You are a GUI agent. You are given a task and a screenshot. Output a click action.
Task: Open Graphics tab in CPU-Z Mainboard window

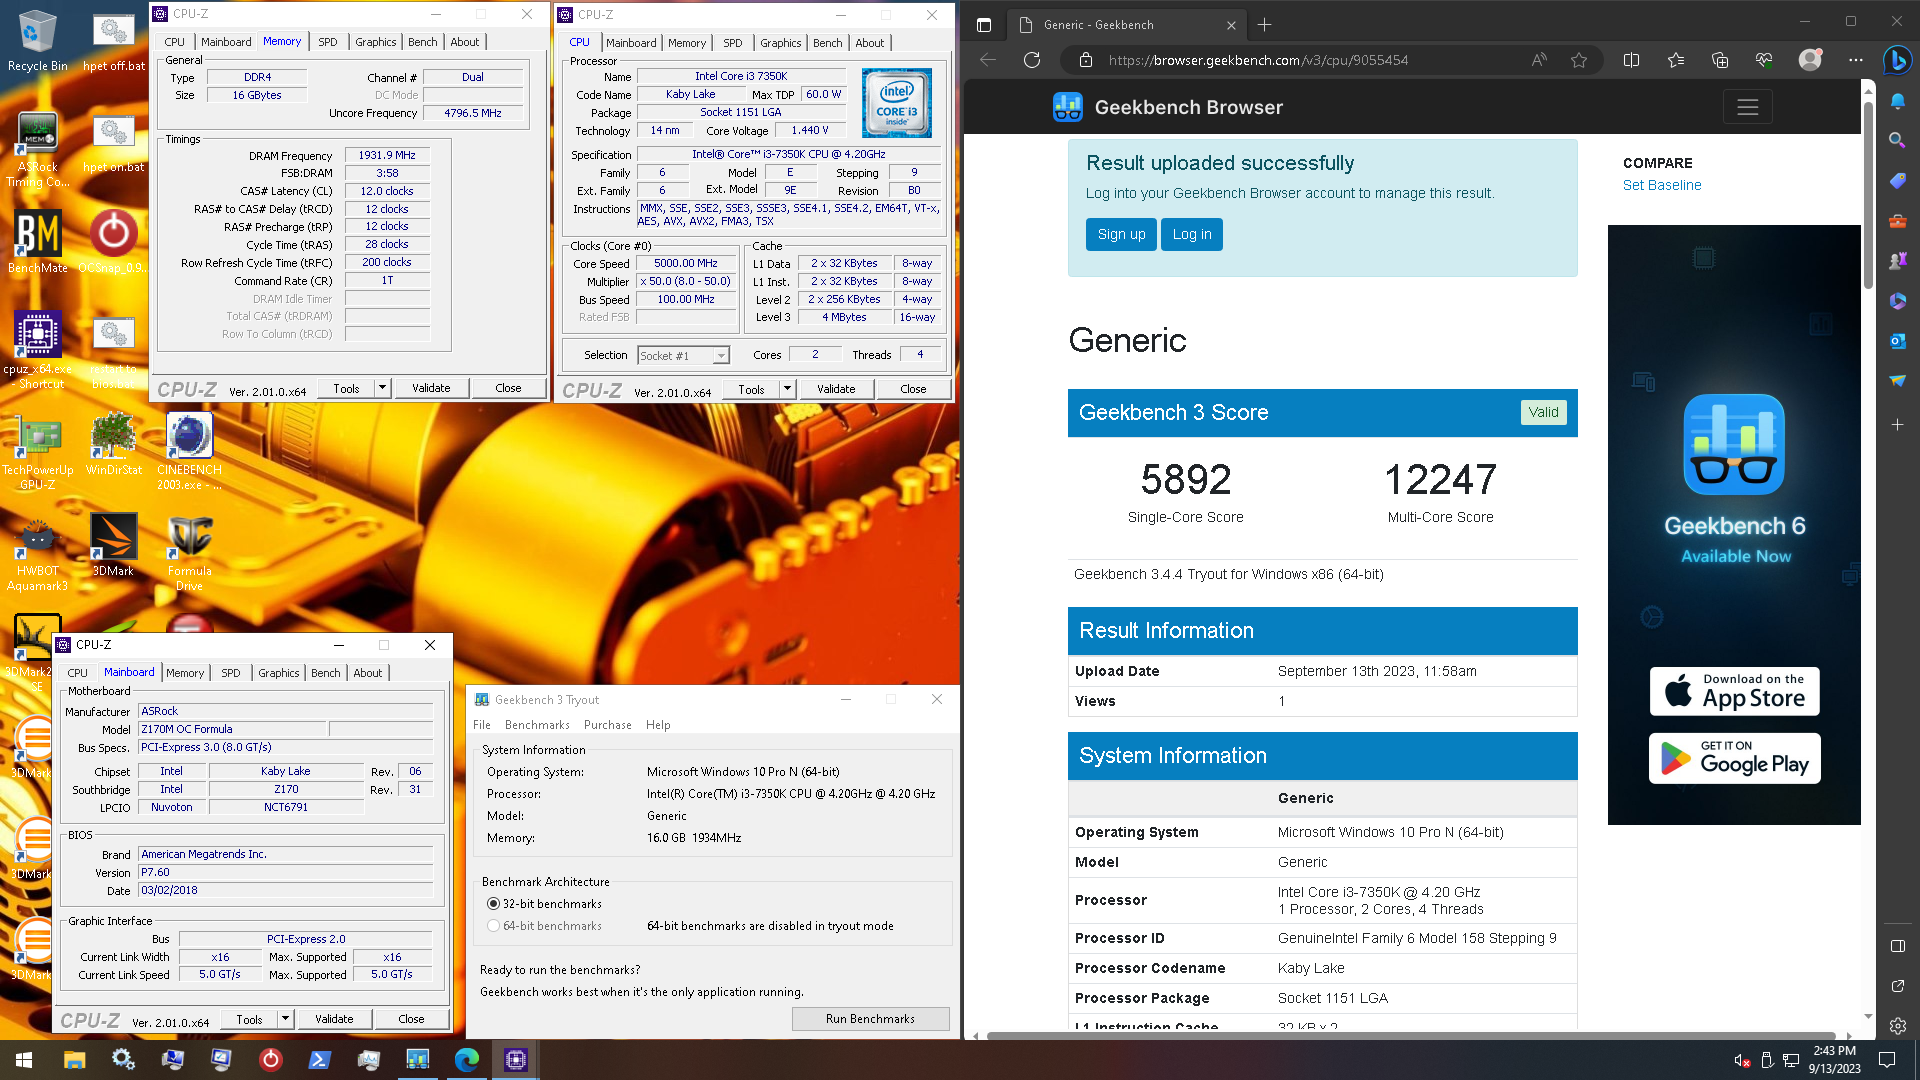(278, 673)
